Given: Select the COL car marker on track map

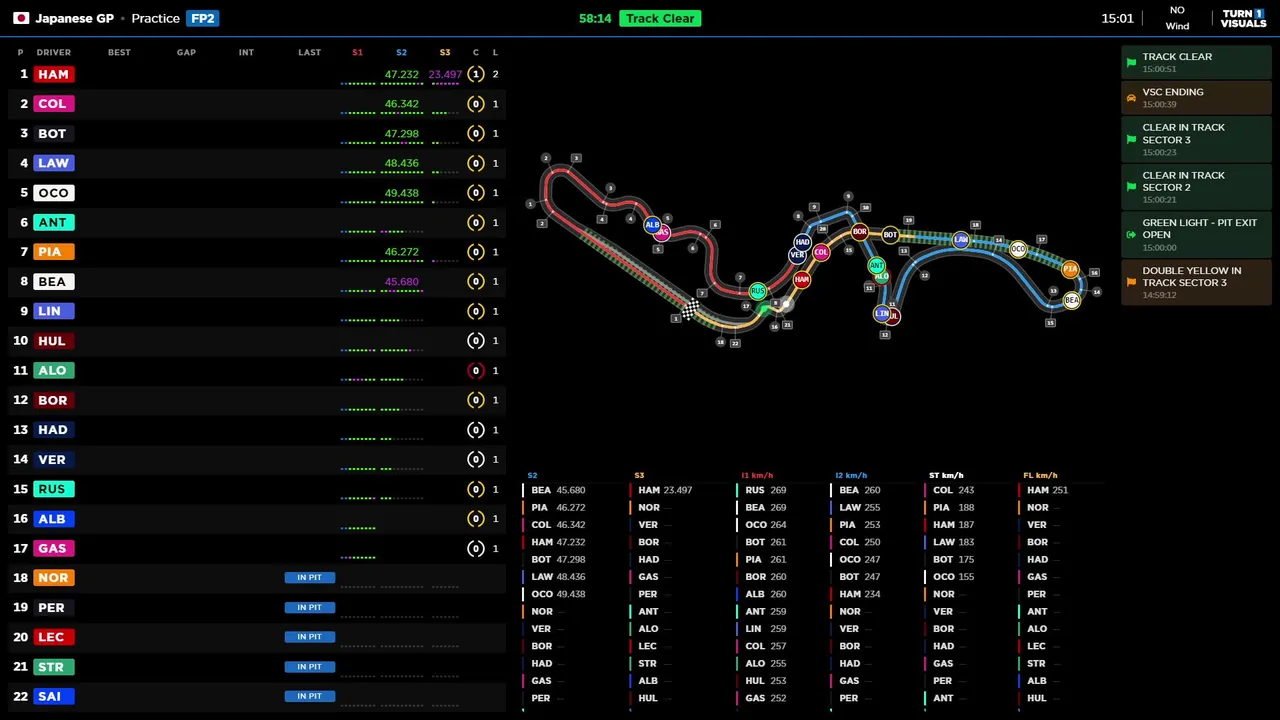Looking at the screenshot, I should (821, 252).
